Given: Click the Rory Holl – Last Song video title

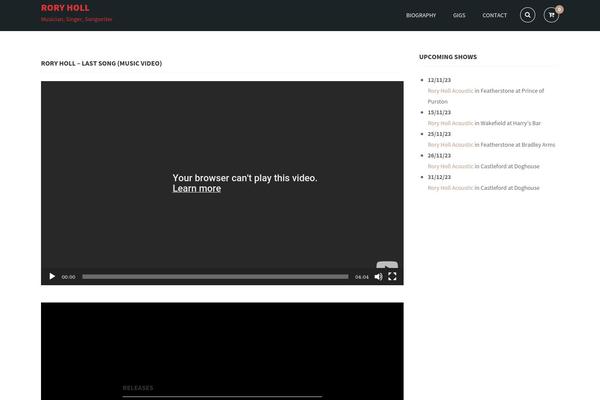Looking at the screenshot, I should click(x=101, y=63).
